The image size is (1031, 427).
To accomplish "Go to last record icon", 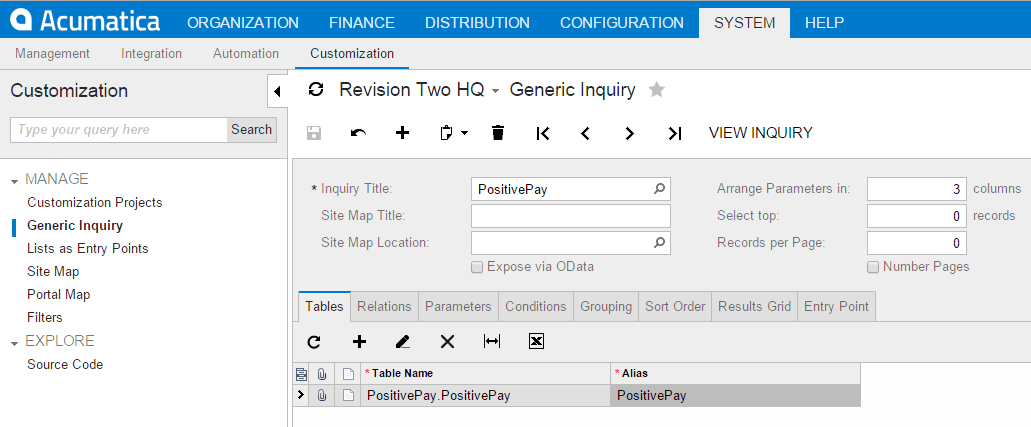I will point(675,134).
